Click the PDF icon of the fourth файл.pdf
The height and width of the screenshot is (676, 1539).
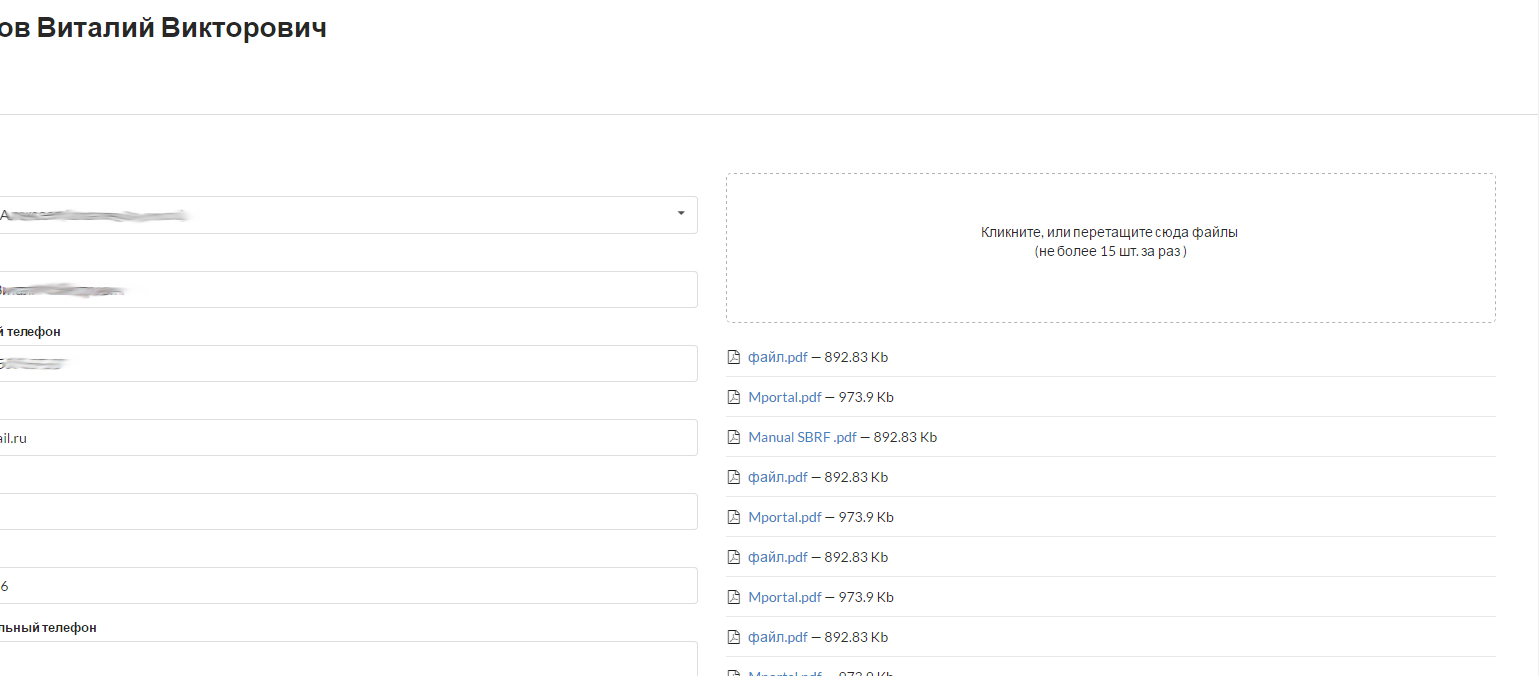[x=733, y=637]
